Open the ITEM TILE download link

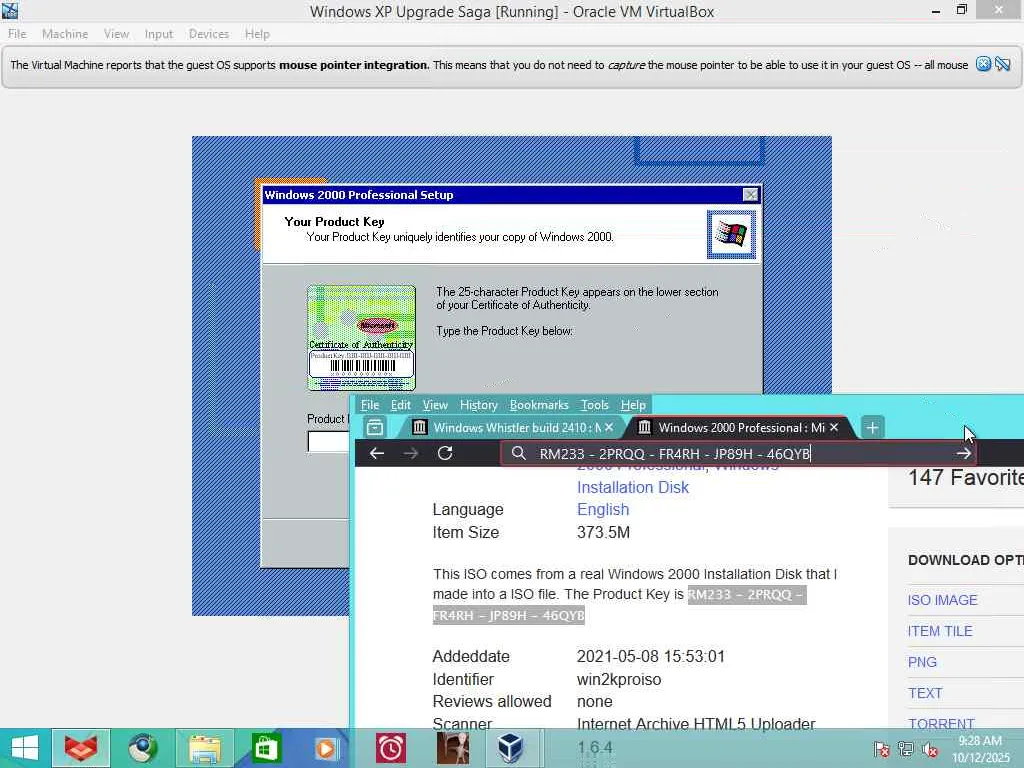pos(940,631)
